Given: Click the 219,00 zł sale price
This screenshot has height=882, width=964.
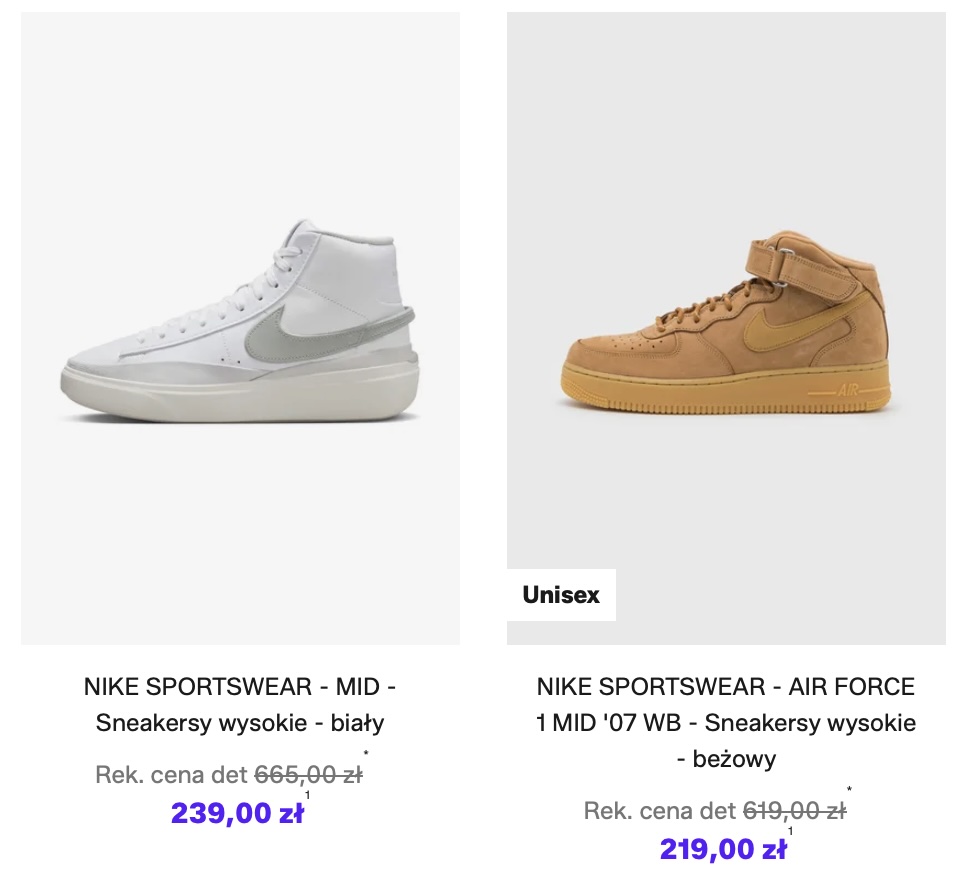Looking at the screenshot, I should click(722, 849).
